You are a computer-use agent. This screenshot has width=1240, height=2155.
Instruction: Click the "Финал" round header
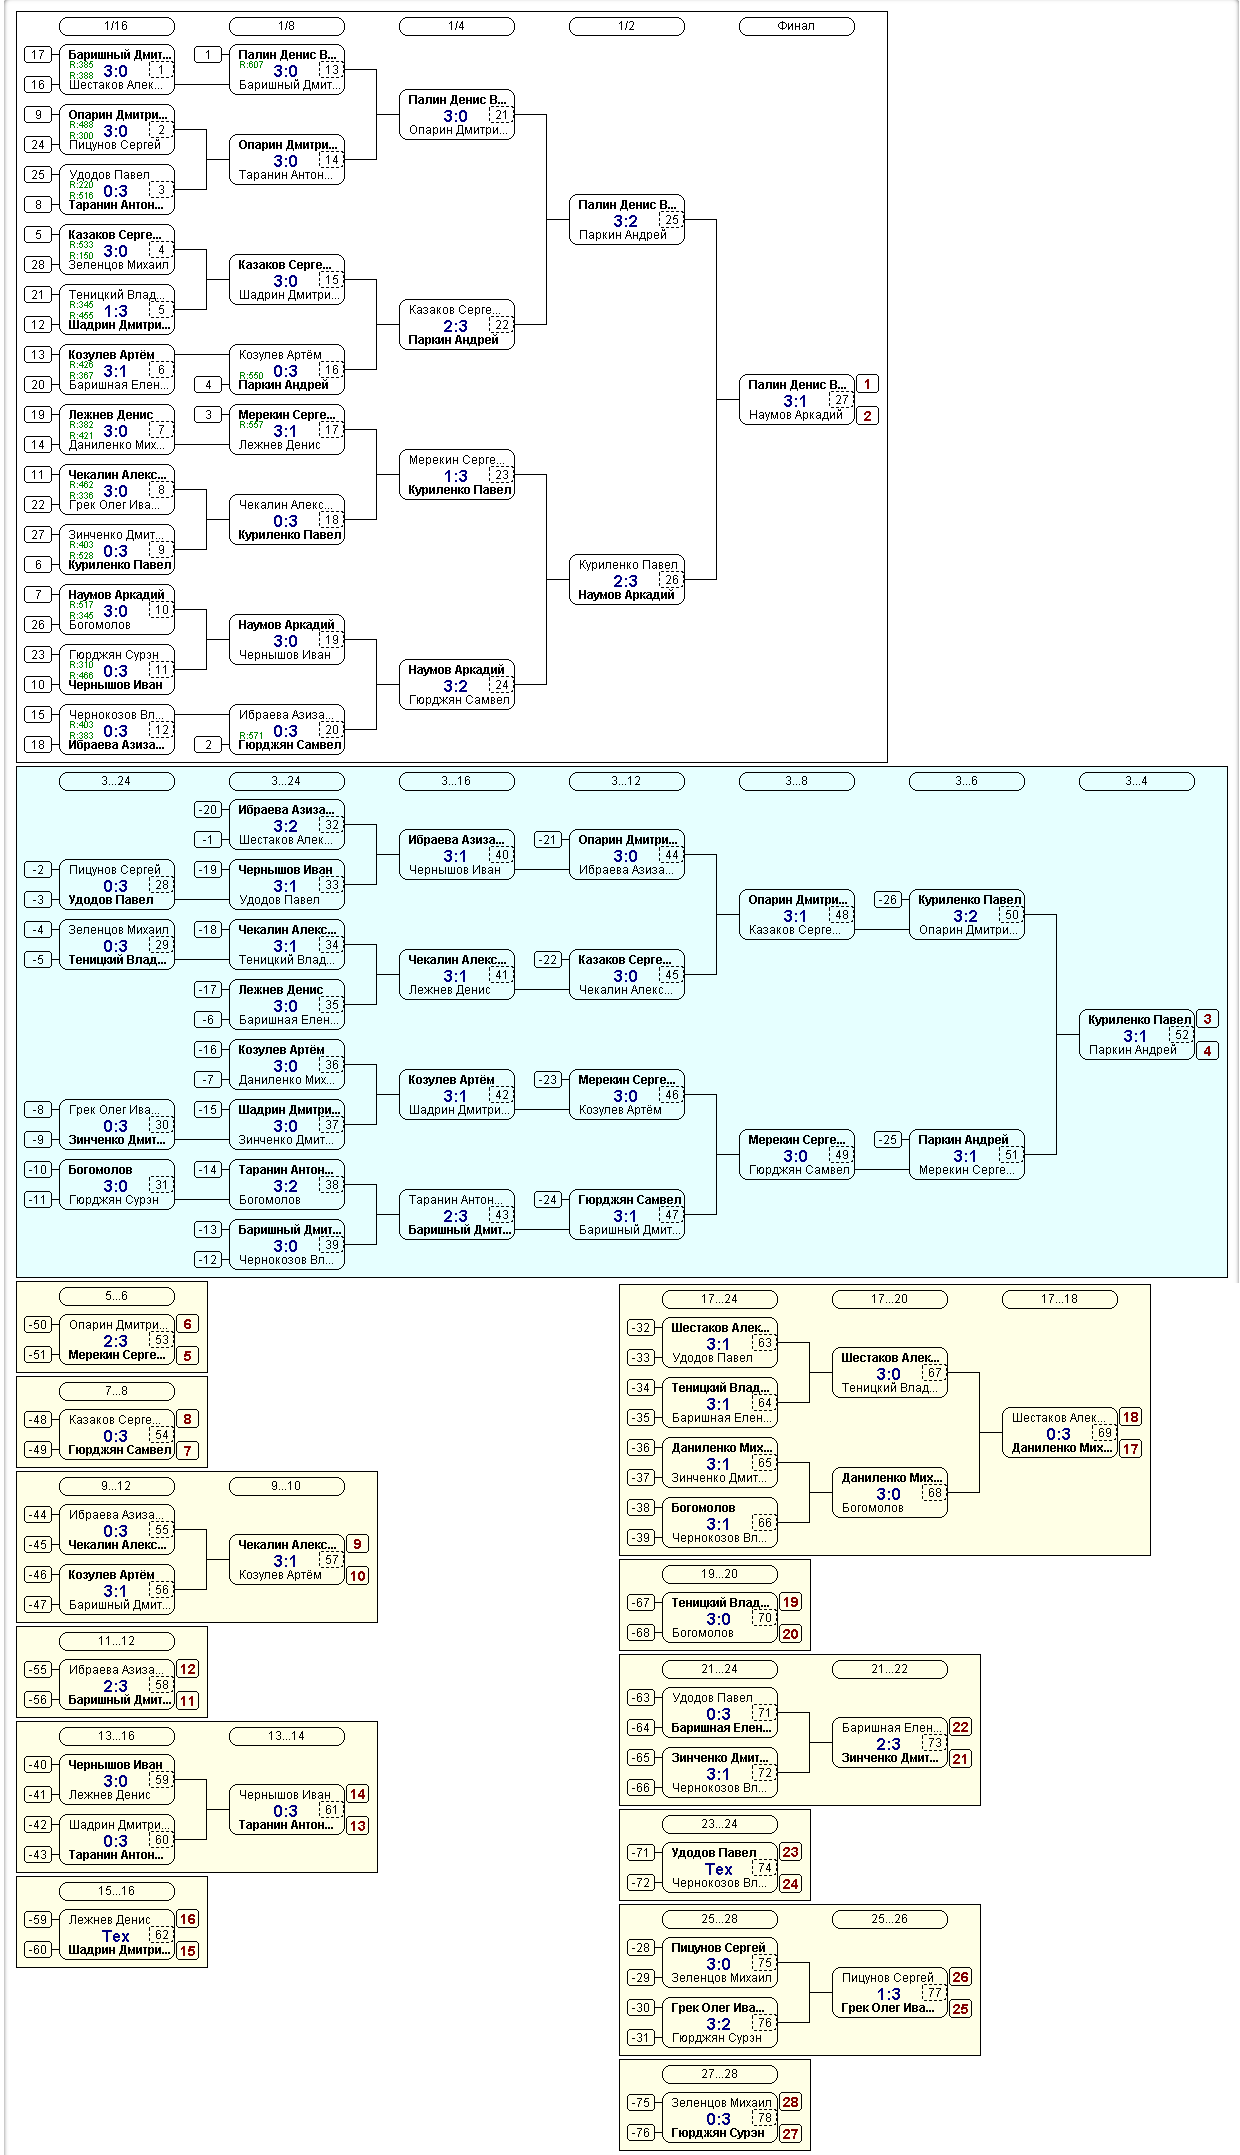point(796,26)
